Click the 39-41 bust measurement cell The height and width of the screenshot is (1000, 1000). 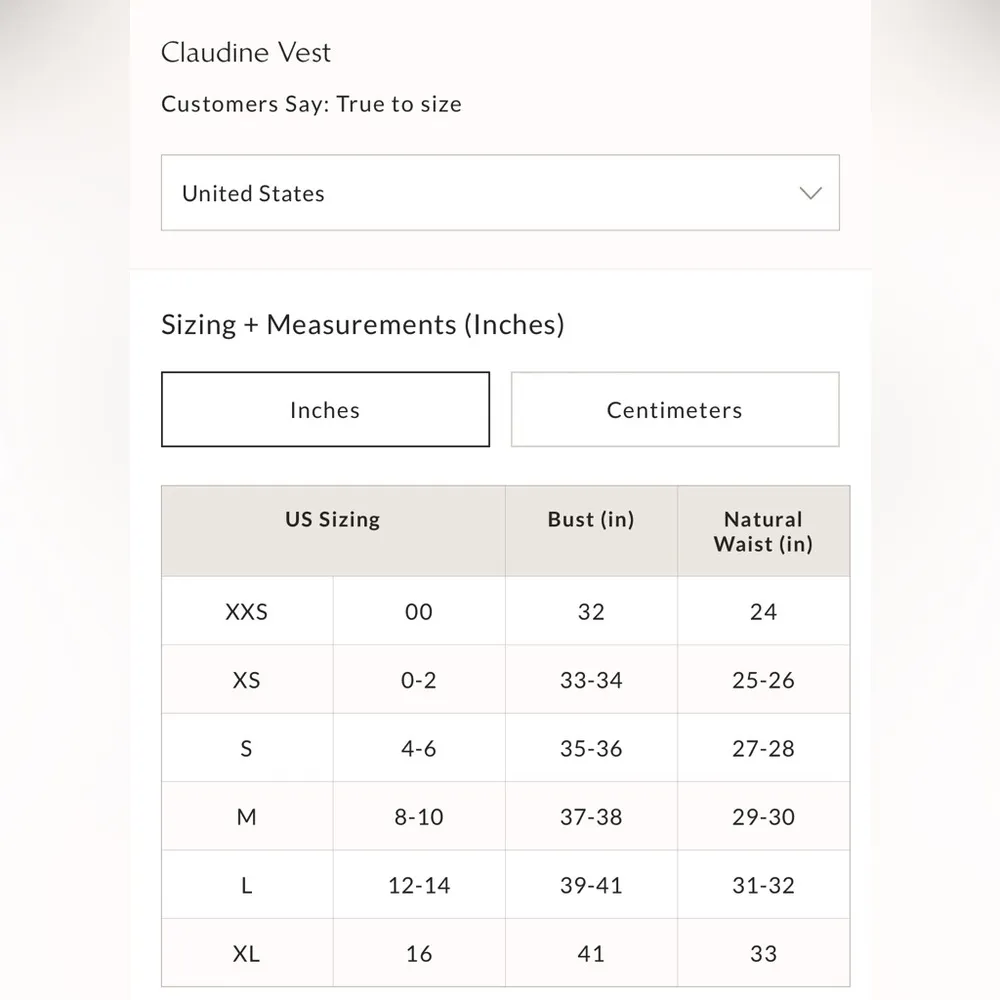point(591,885)
